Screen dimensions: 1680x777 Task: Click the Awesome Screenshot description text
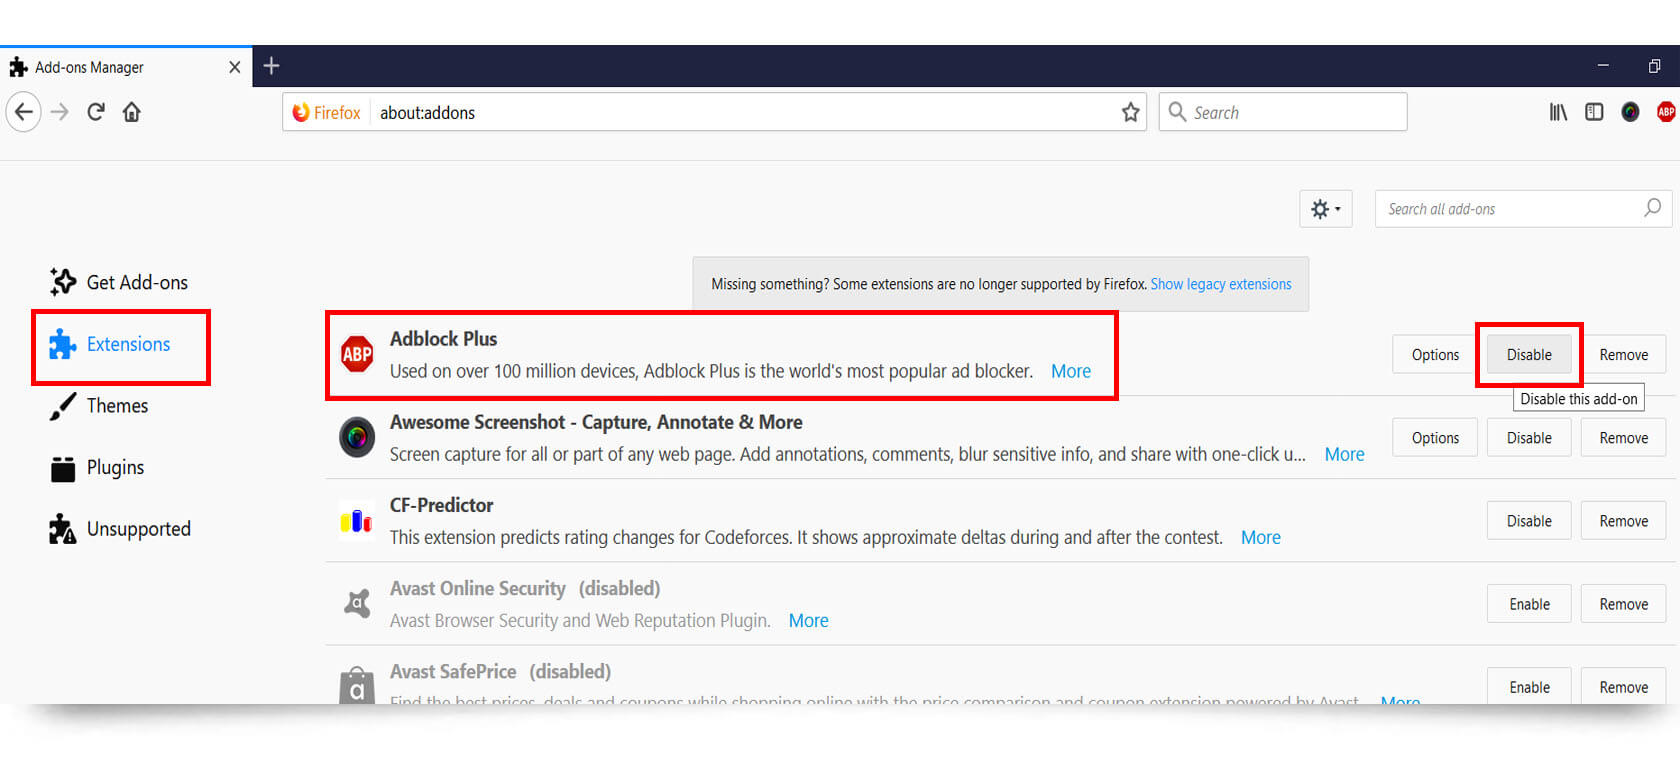tap(848, 454)
